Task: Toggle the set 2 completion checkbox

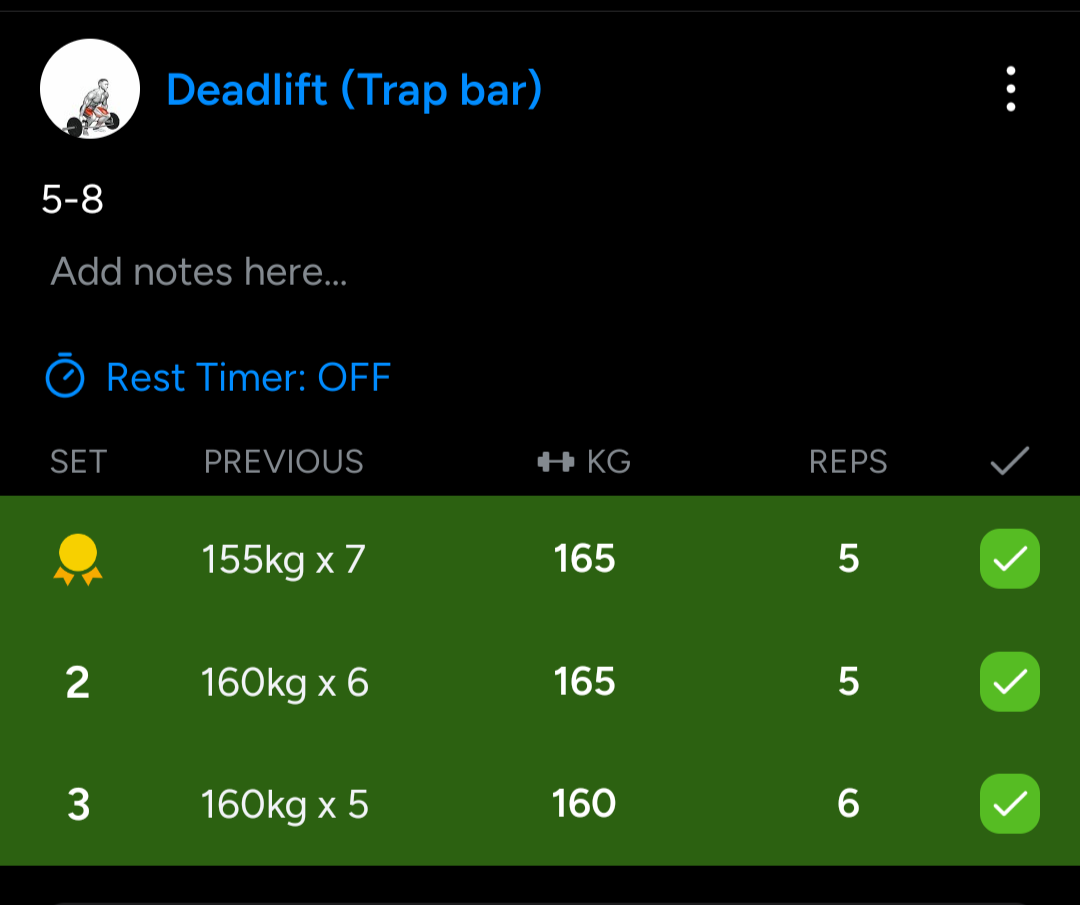Action: pyautogui.click(x=1009, y=682)
